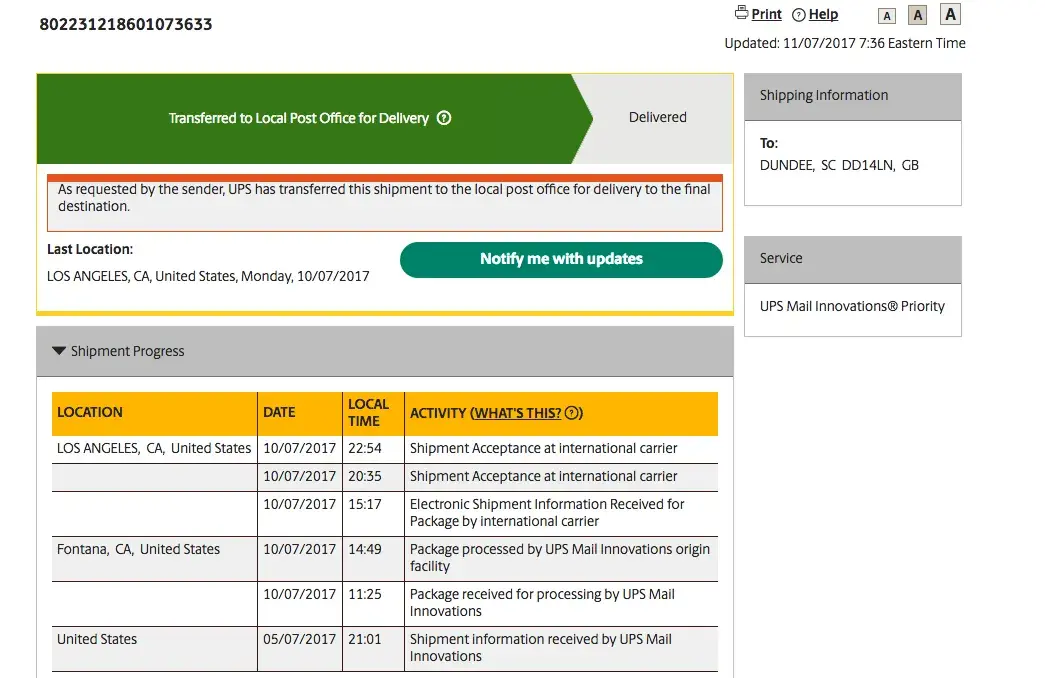Select the smallest font size A
The width and height of the screenshot is (1045, 678).
(886, 16)
